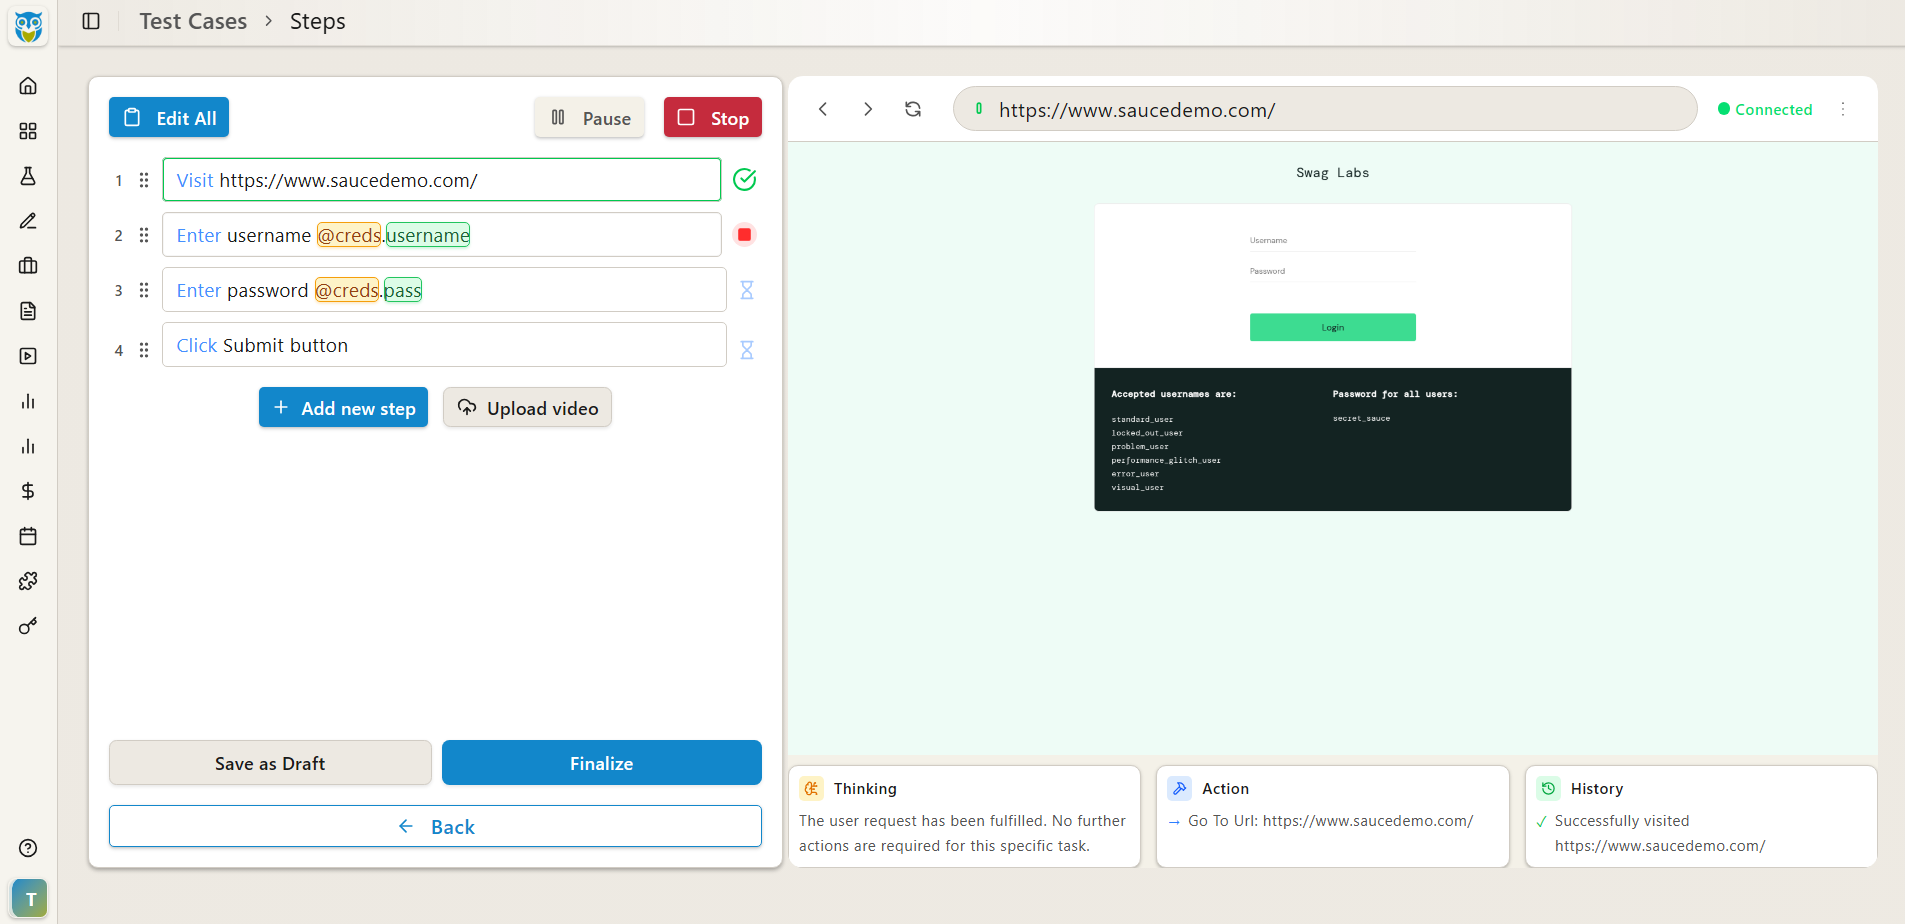Open the dollar billing icon in sidebar

pyautogui.click(x=28, y=491)
